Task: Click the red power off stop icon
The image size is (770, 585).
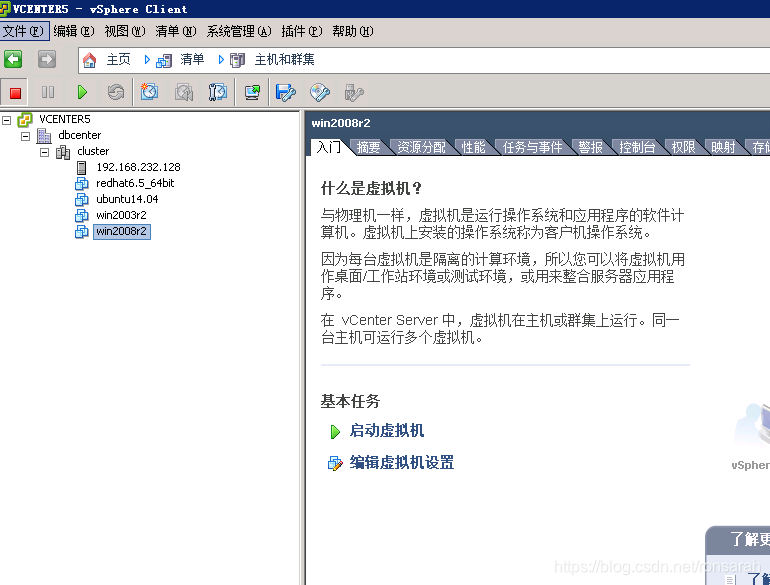Action: (15, 92)
